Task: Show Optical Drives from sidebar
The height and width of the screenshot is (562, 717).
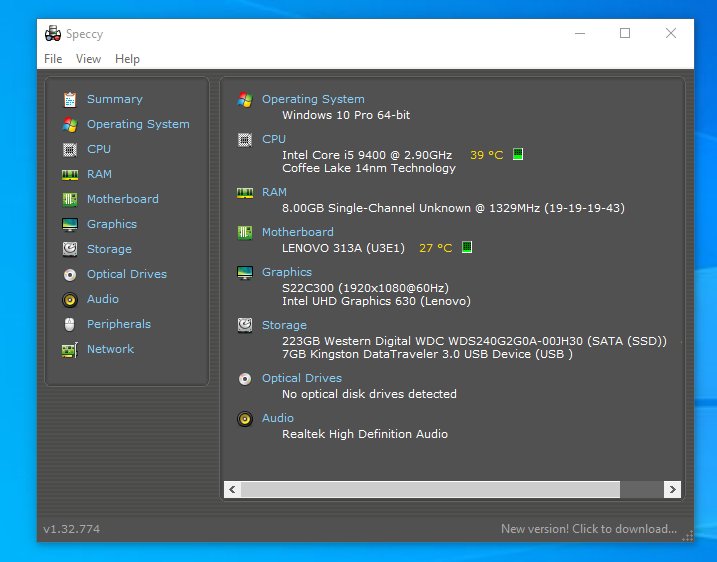Action: click(x=127, y=274)
